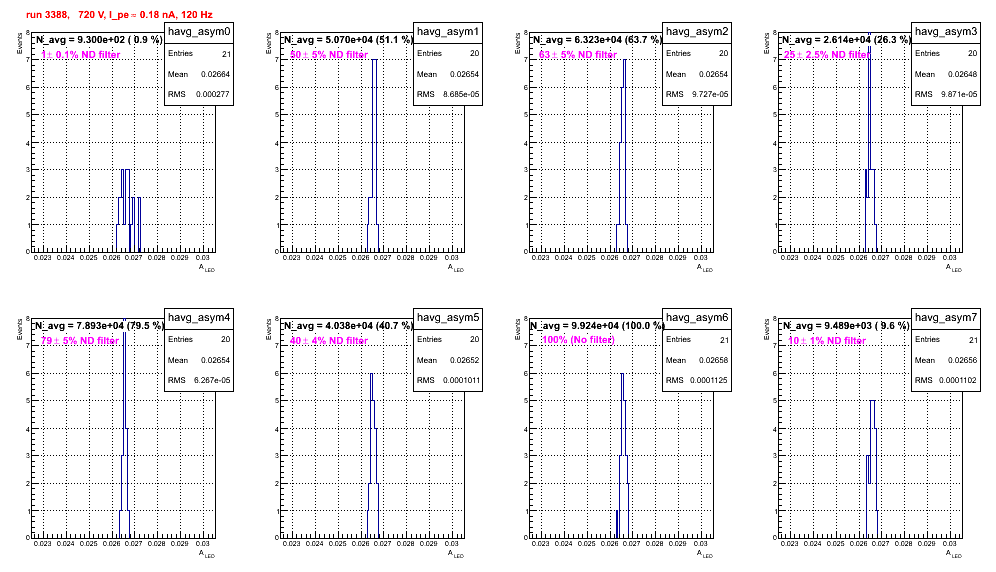
Task: Click the N_avg = 2.614e+04 label
Action: point(846,39)
